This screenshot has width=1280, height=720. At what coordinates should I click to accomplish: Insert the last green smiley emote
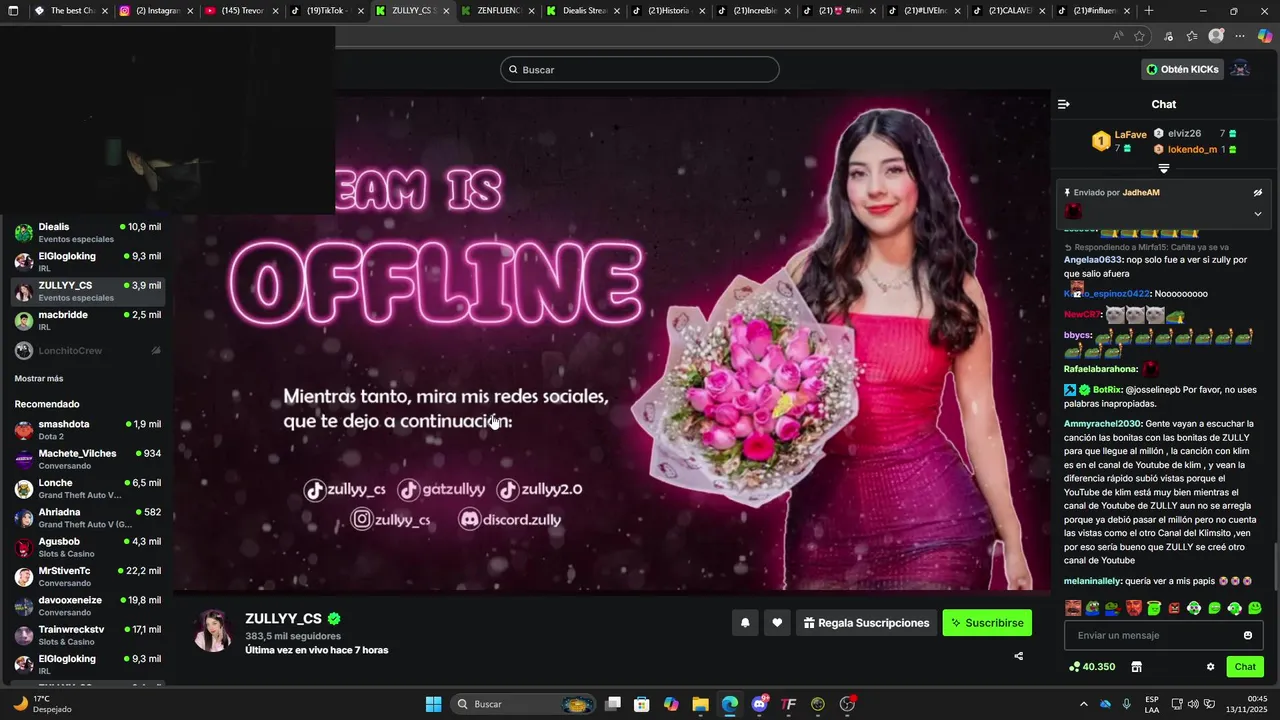(x=1255, y=608)
